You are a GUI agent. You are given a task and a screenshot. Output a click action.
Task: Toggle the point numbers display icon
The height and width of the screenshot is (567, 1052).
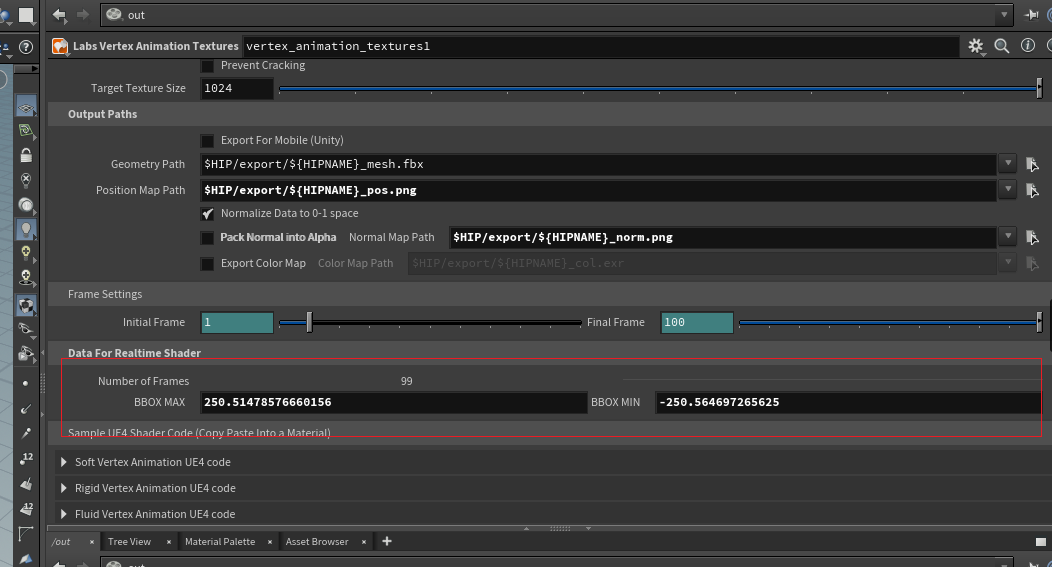(x=26, y=459)
